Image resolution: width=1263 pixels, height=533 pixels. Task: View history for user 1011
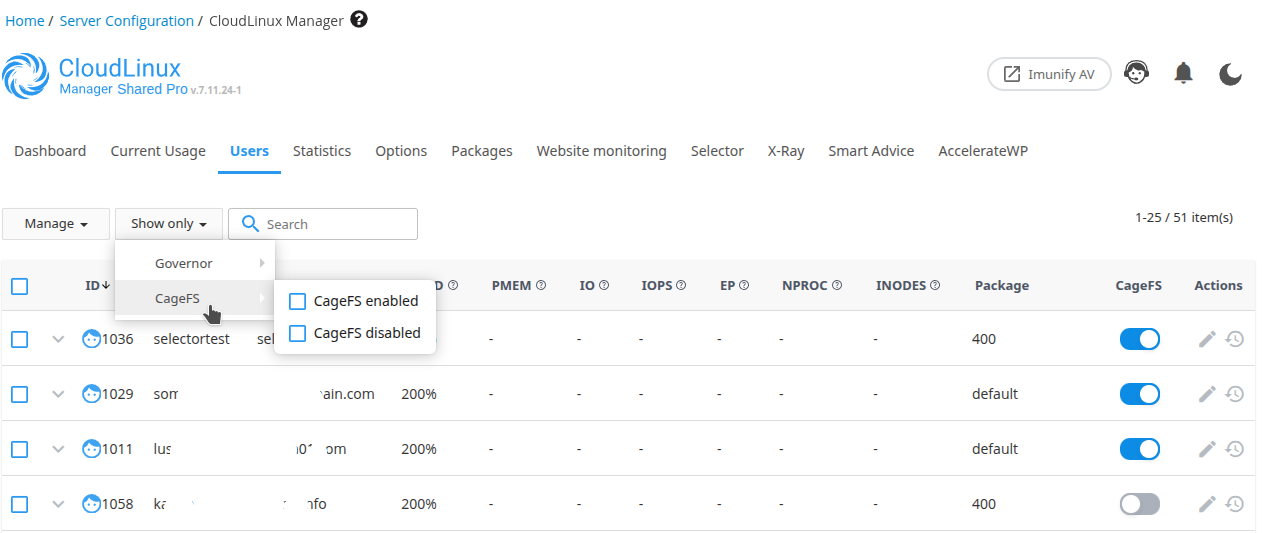point(1235,449)
